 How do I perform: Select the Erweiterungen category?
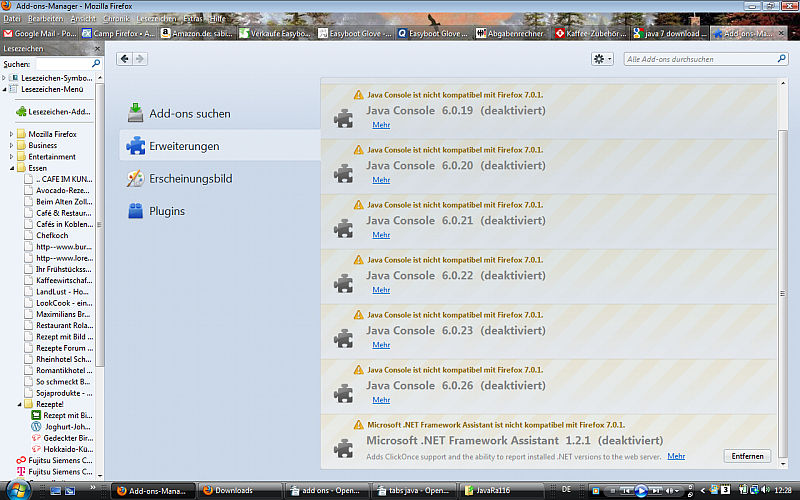click(220, 146)
